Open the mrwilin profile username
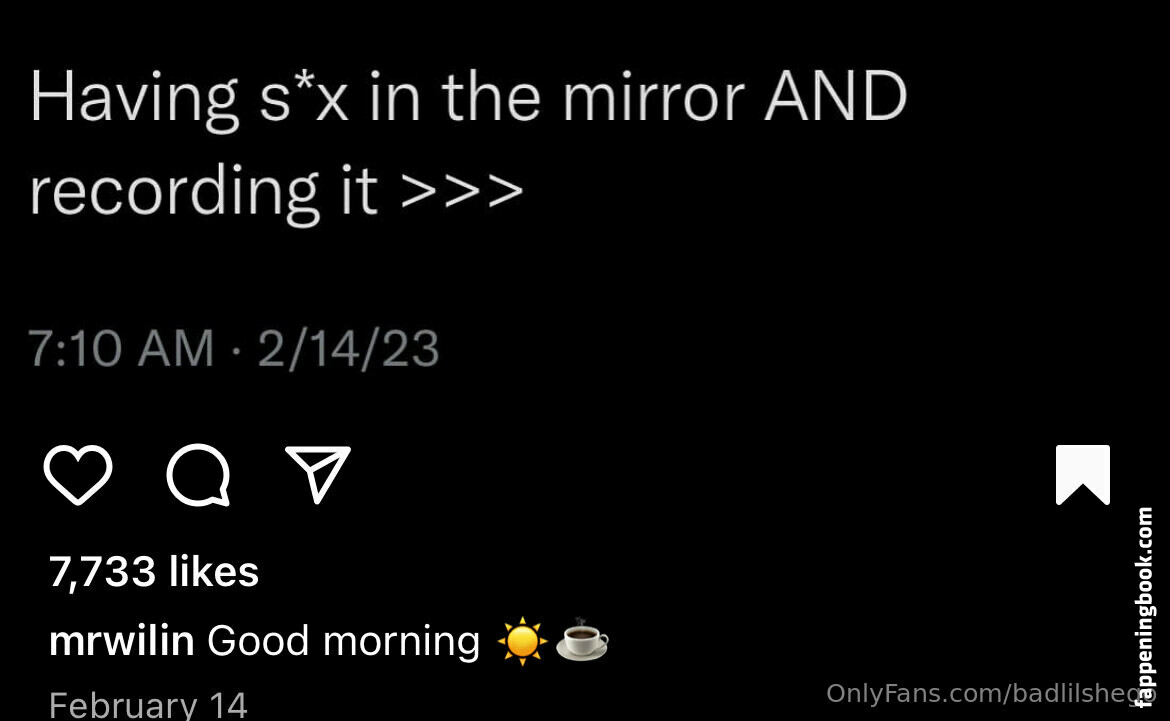Screen dimensions: 1170x721 (x=122, y=641)
